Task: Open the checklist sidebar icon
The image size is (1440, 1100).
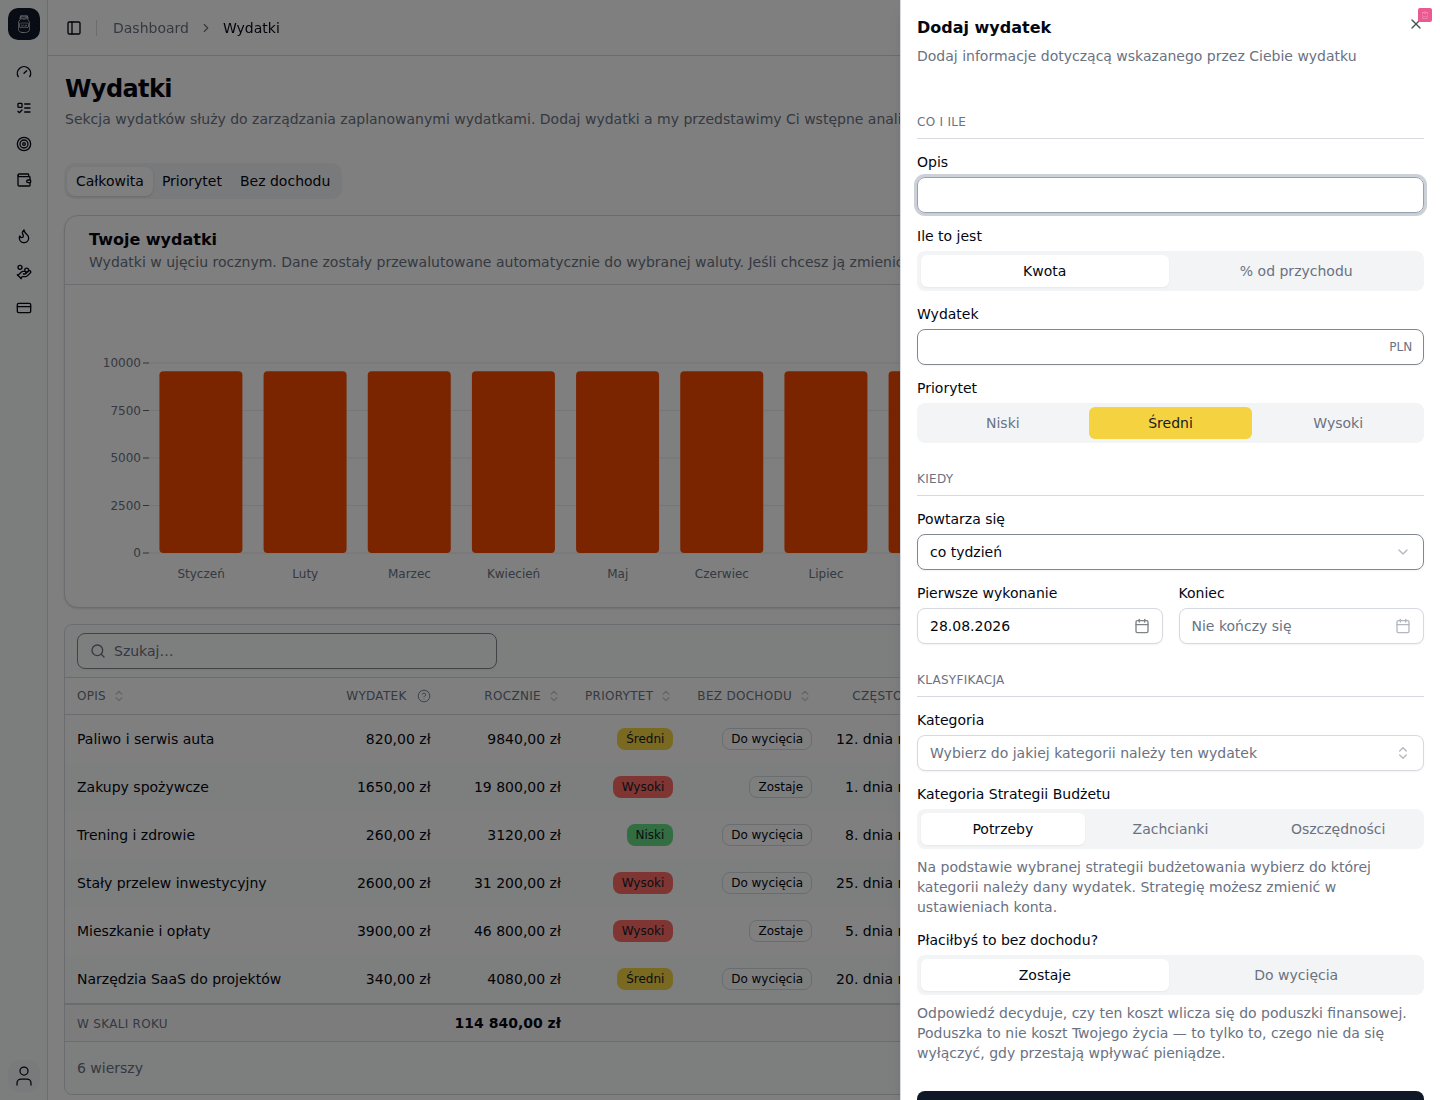Action: (x=24, y=108)
